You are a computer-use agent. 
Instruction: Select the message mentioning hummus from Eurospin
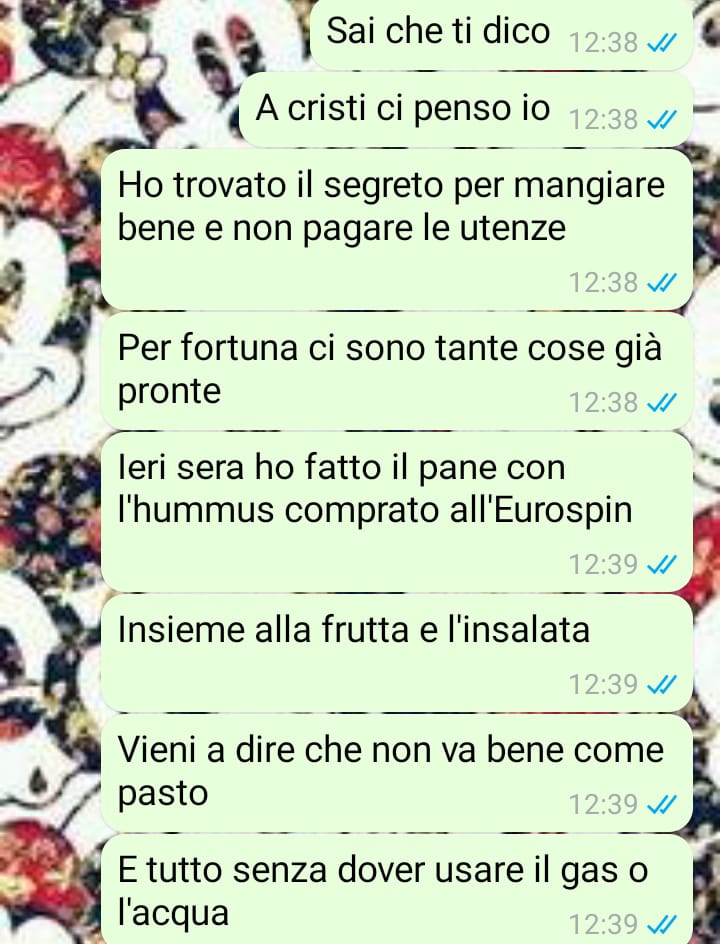click(x=397, y=512)
